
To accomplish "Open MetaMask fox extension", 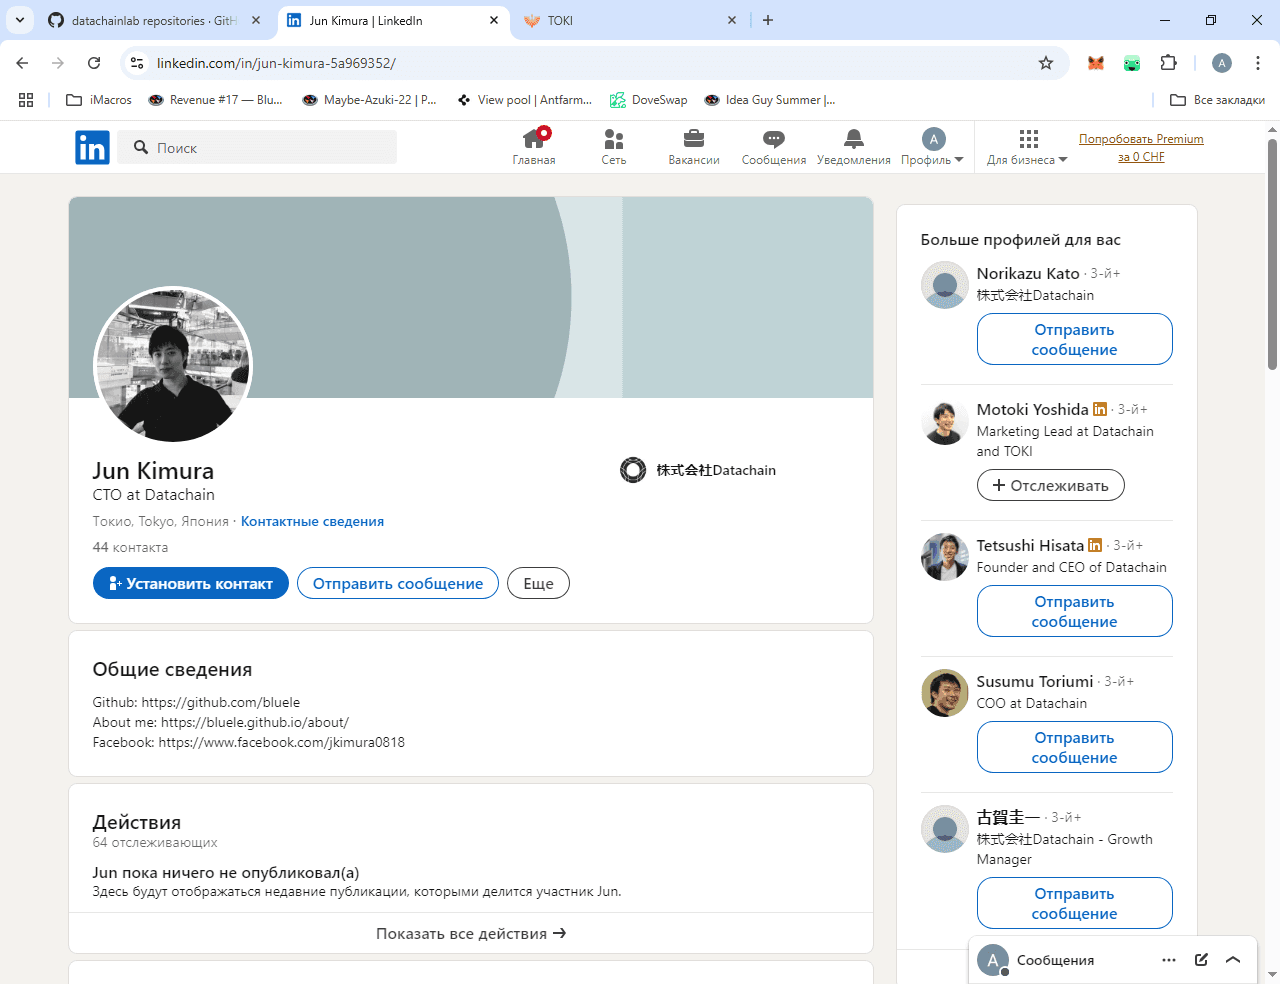I will click(1096, 63).
